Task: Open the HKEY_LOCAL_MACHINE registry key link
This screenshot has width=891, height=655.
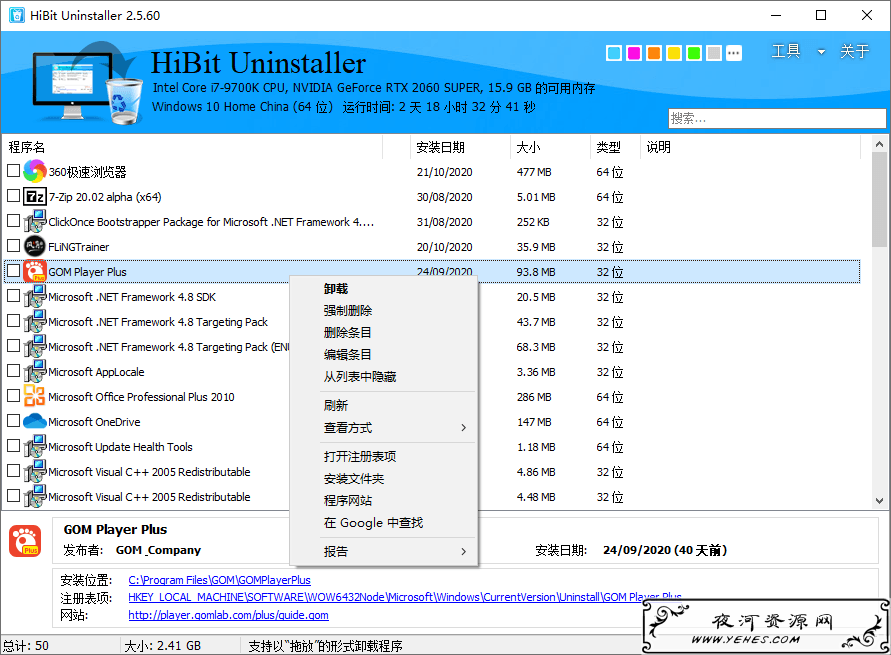Action: point(405,597)
